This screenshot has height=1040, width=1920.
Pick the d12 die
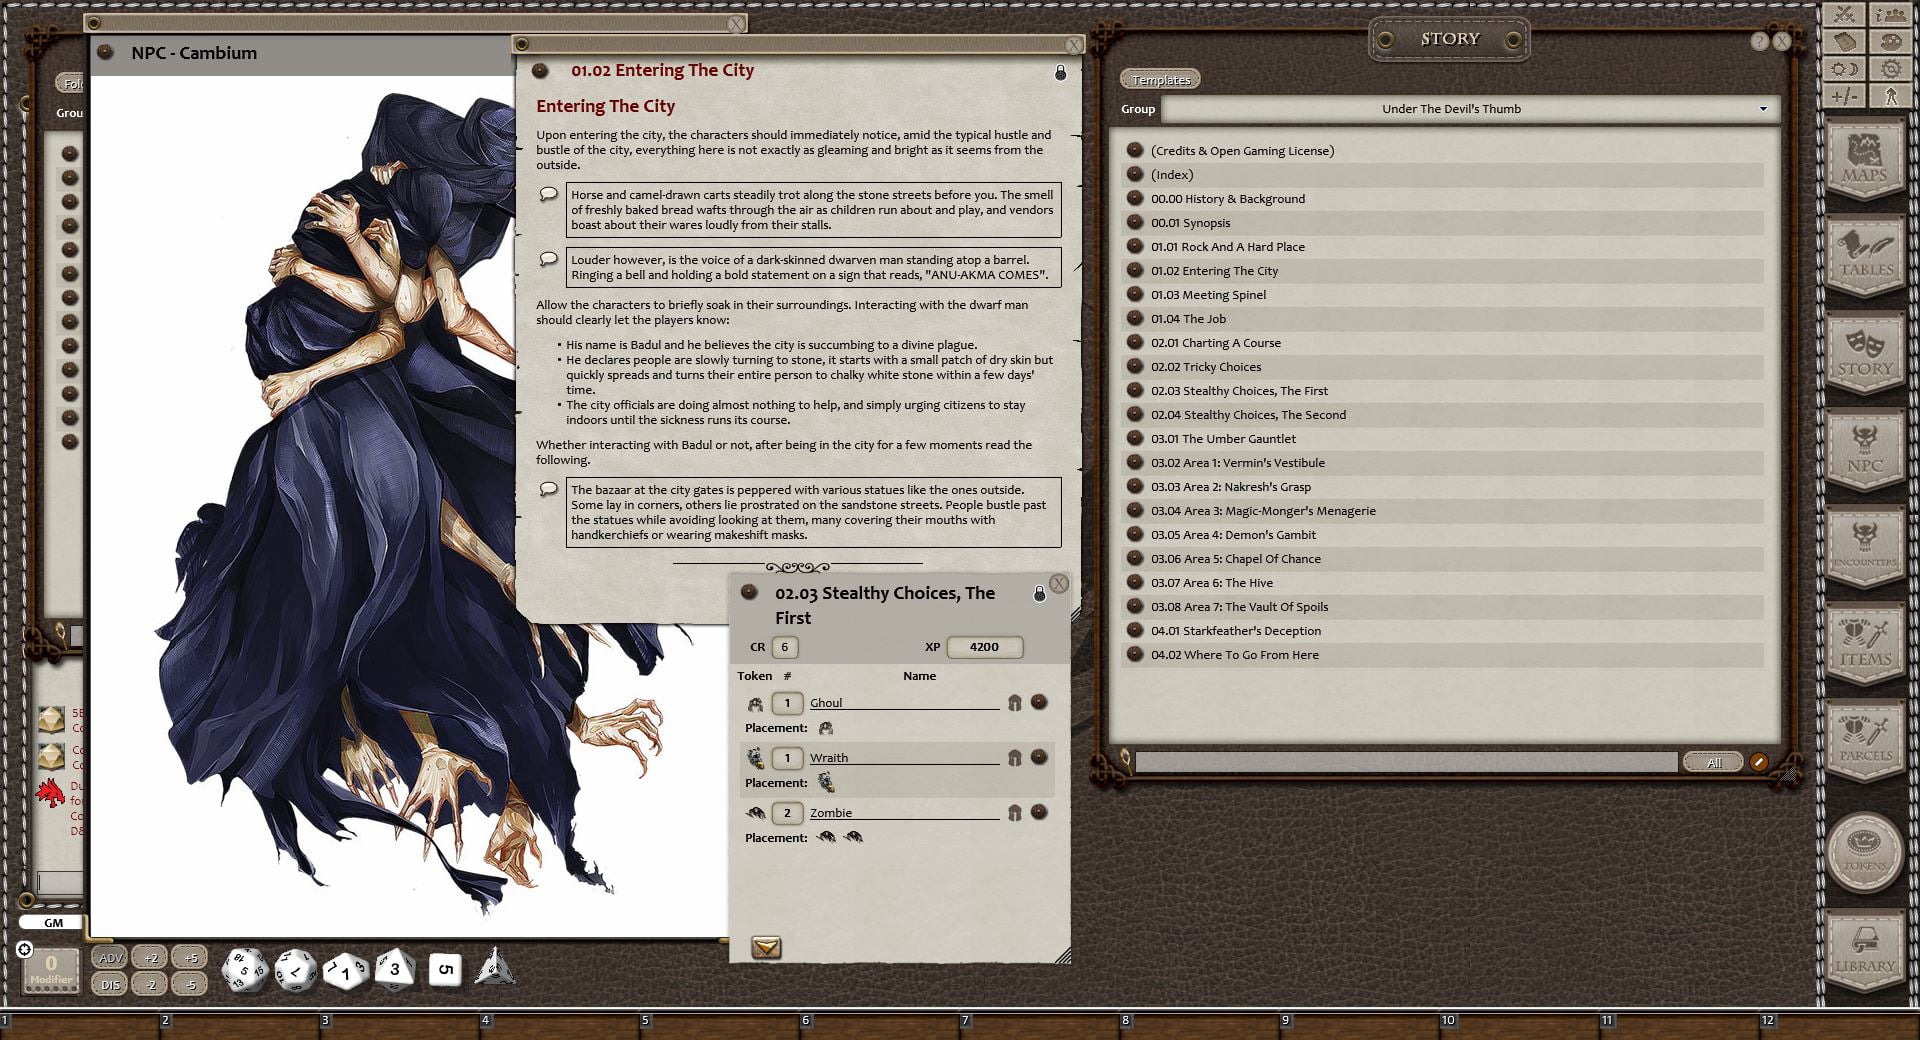click(295, 970)
